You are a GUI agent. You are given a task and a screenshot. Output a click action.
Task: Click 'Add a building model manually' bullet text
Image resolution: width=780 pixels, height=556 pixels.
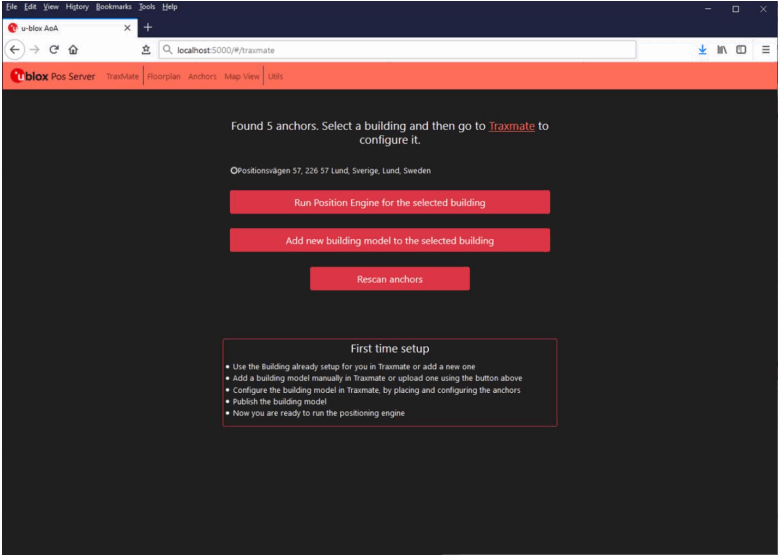coord(378,378)
